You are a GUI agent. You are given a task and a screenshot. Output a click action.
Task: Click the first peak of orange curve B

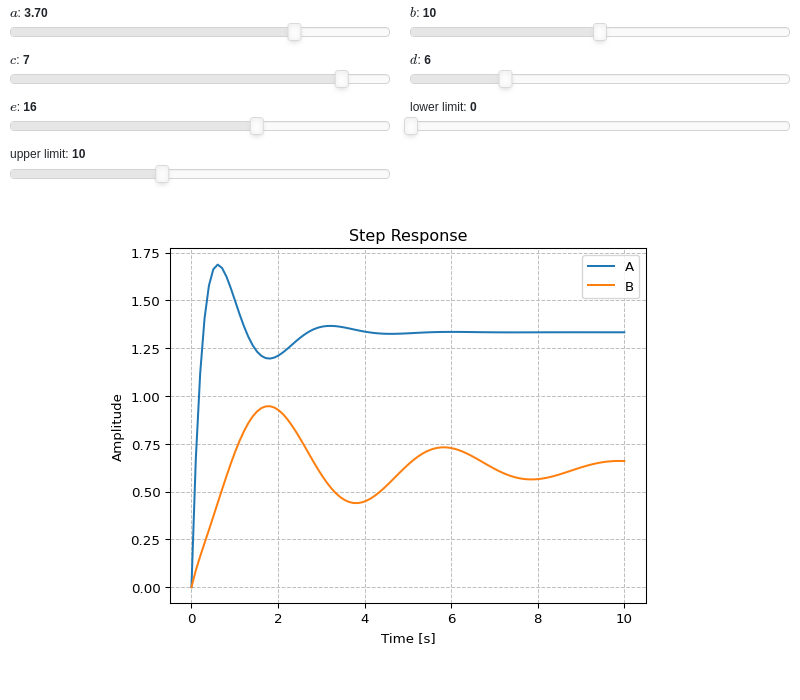click(268, 406)
